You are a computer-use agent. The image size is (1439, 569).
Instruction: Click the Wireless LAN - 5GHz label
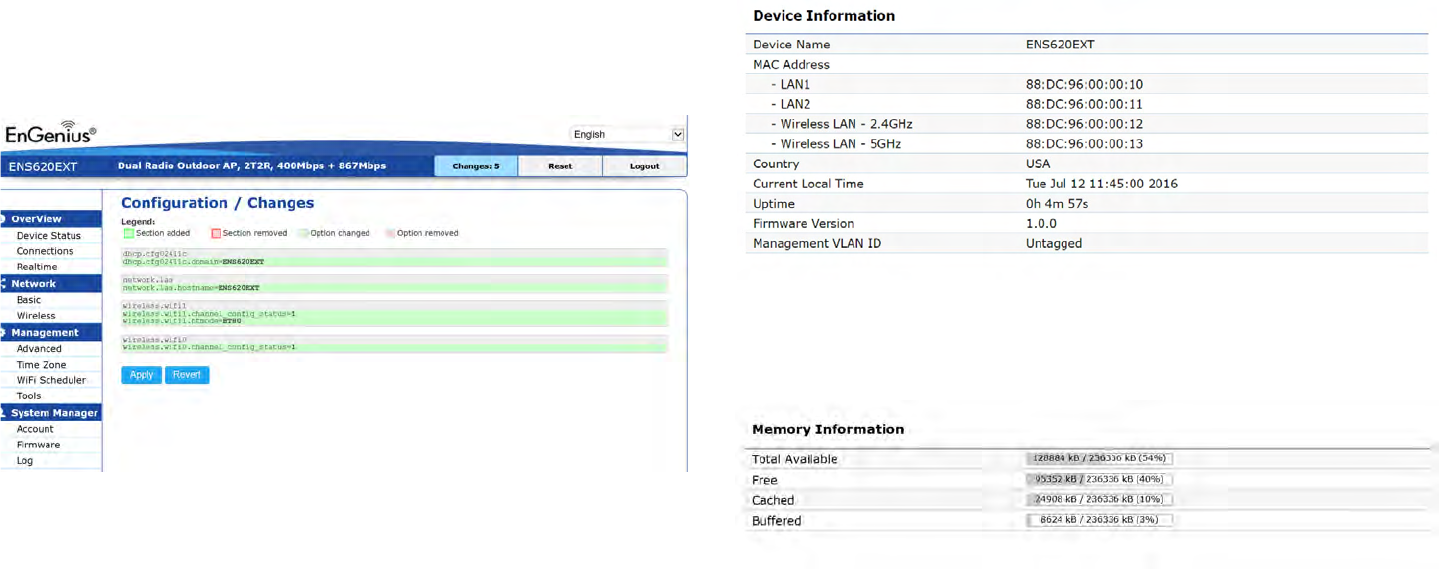[840, 144]
